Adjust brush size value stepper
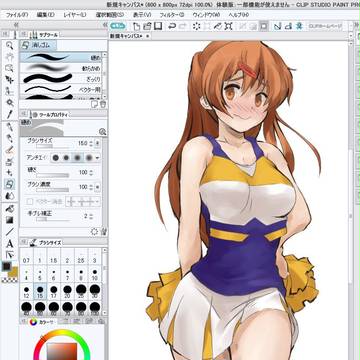The height and width of the screenshot is (360, 360). pyautogui.click(x=91, y=143)
